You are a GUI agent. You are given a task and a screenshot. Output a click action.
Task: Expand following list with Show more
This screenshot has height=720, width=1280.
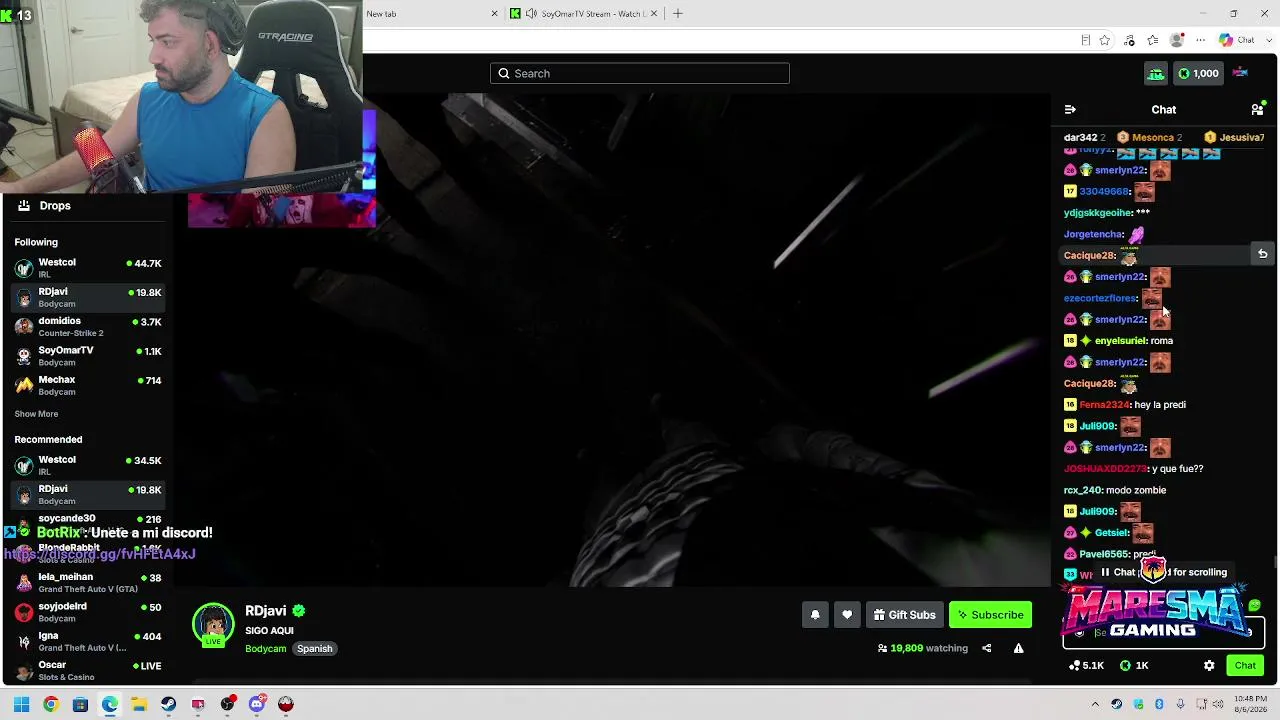click(36, 414)
